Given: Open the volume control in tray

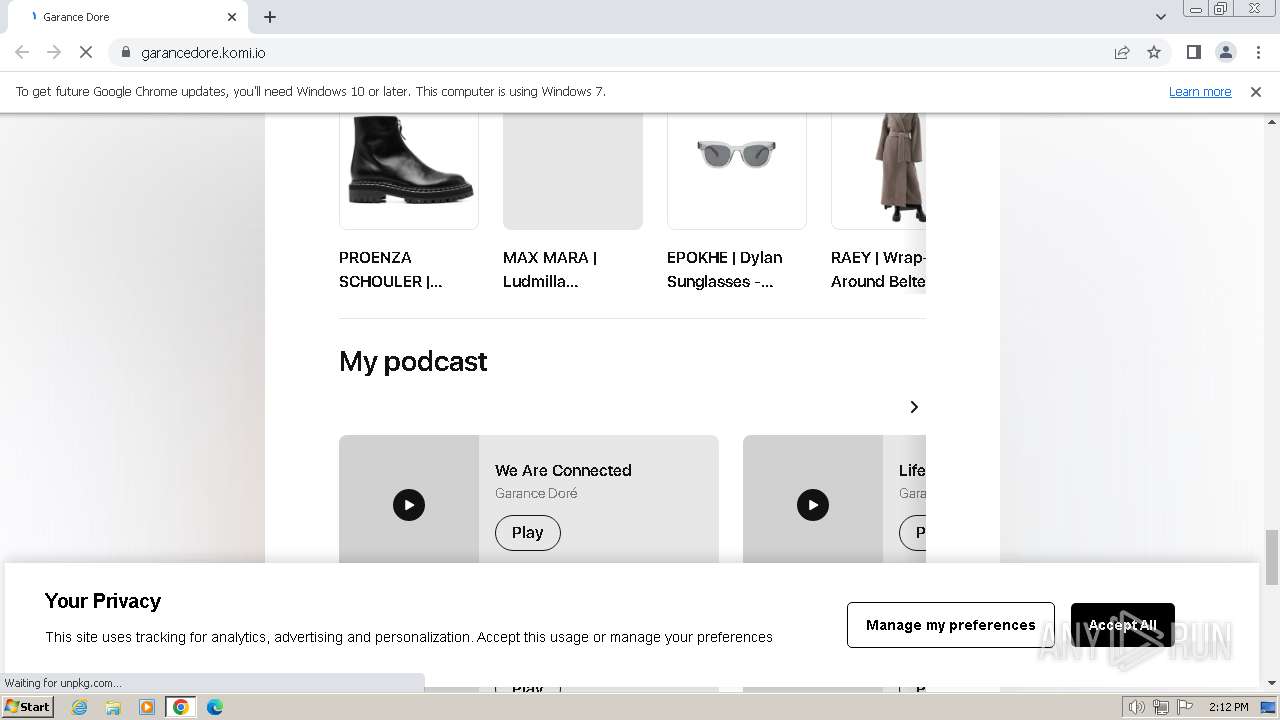Looking at the screenshot, I should click(1137, 707).
